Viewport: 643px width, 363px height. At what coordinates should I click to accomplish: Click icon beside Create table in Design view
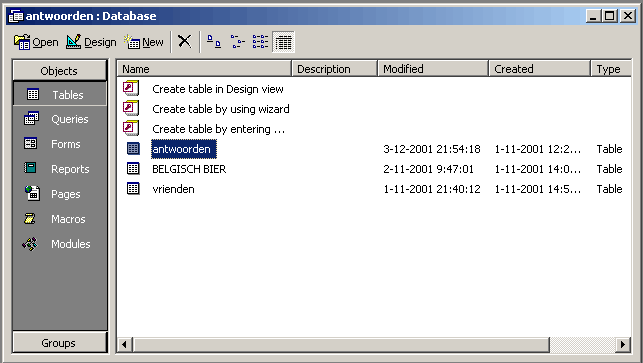tap(132, 88)
